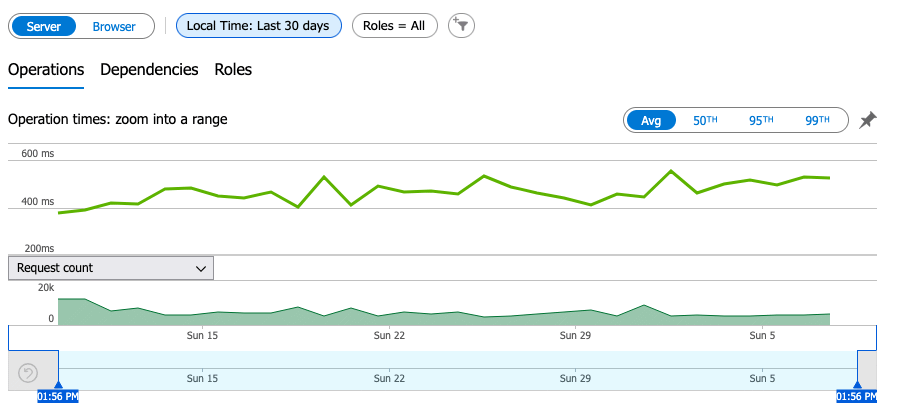Select the 95th percentile option
897x411 pixels.
761,120
